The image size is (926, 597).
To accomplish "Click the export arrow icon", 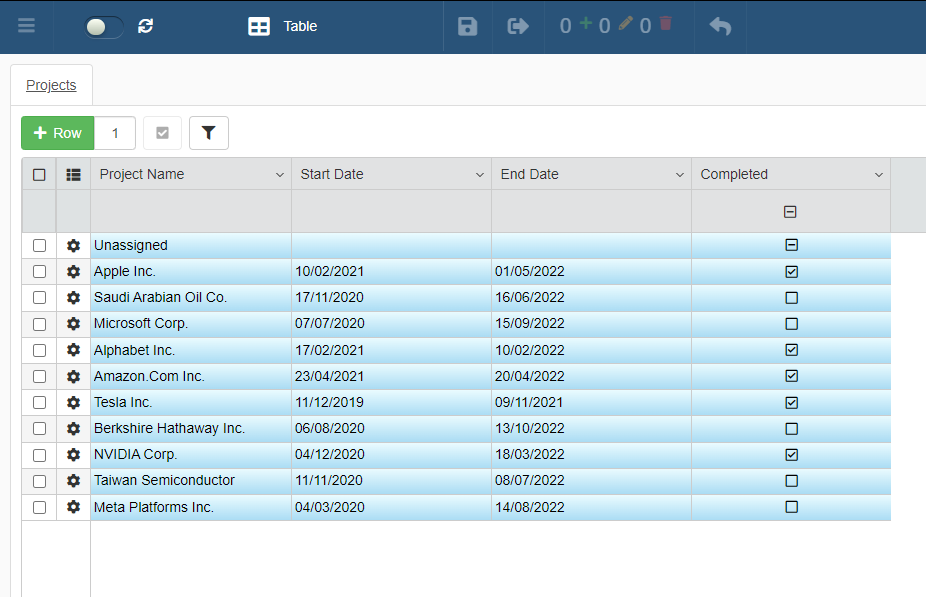I will 518,26.
